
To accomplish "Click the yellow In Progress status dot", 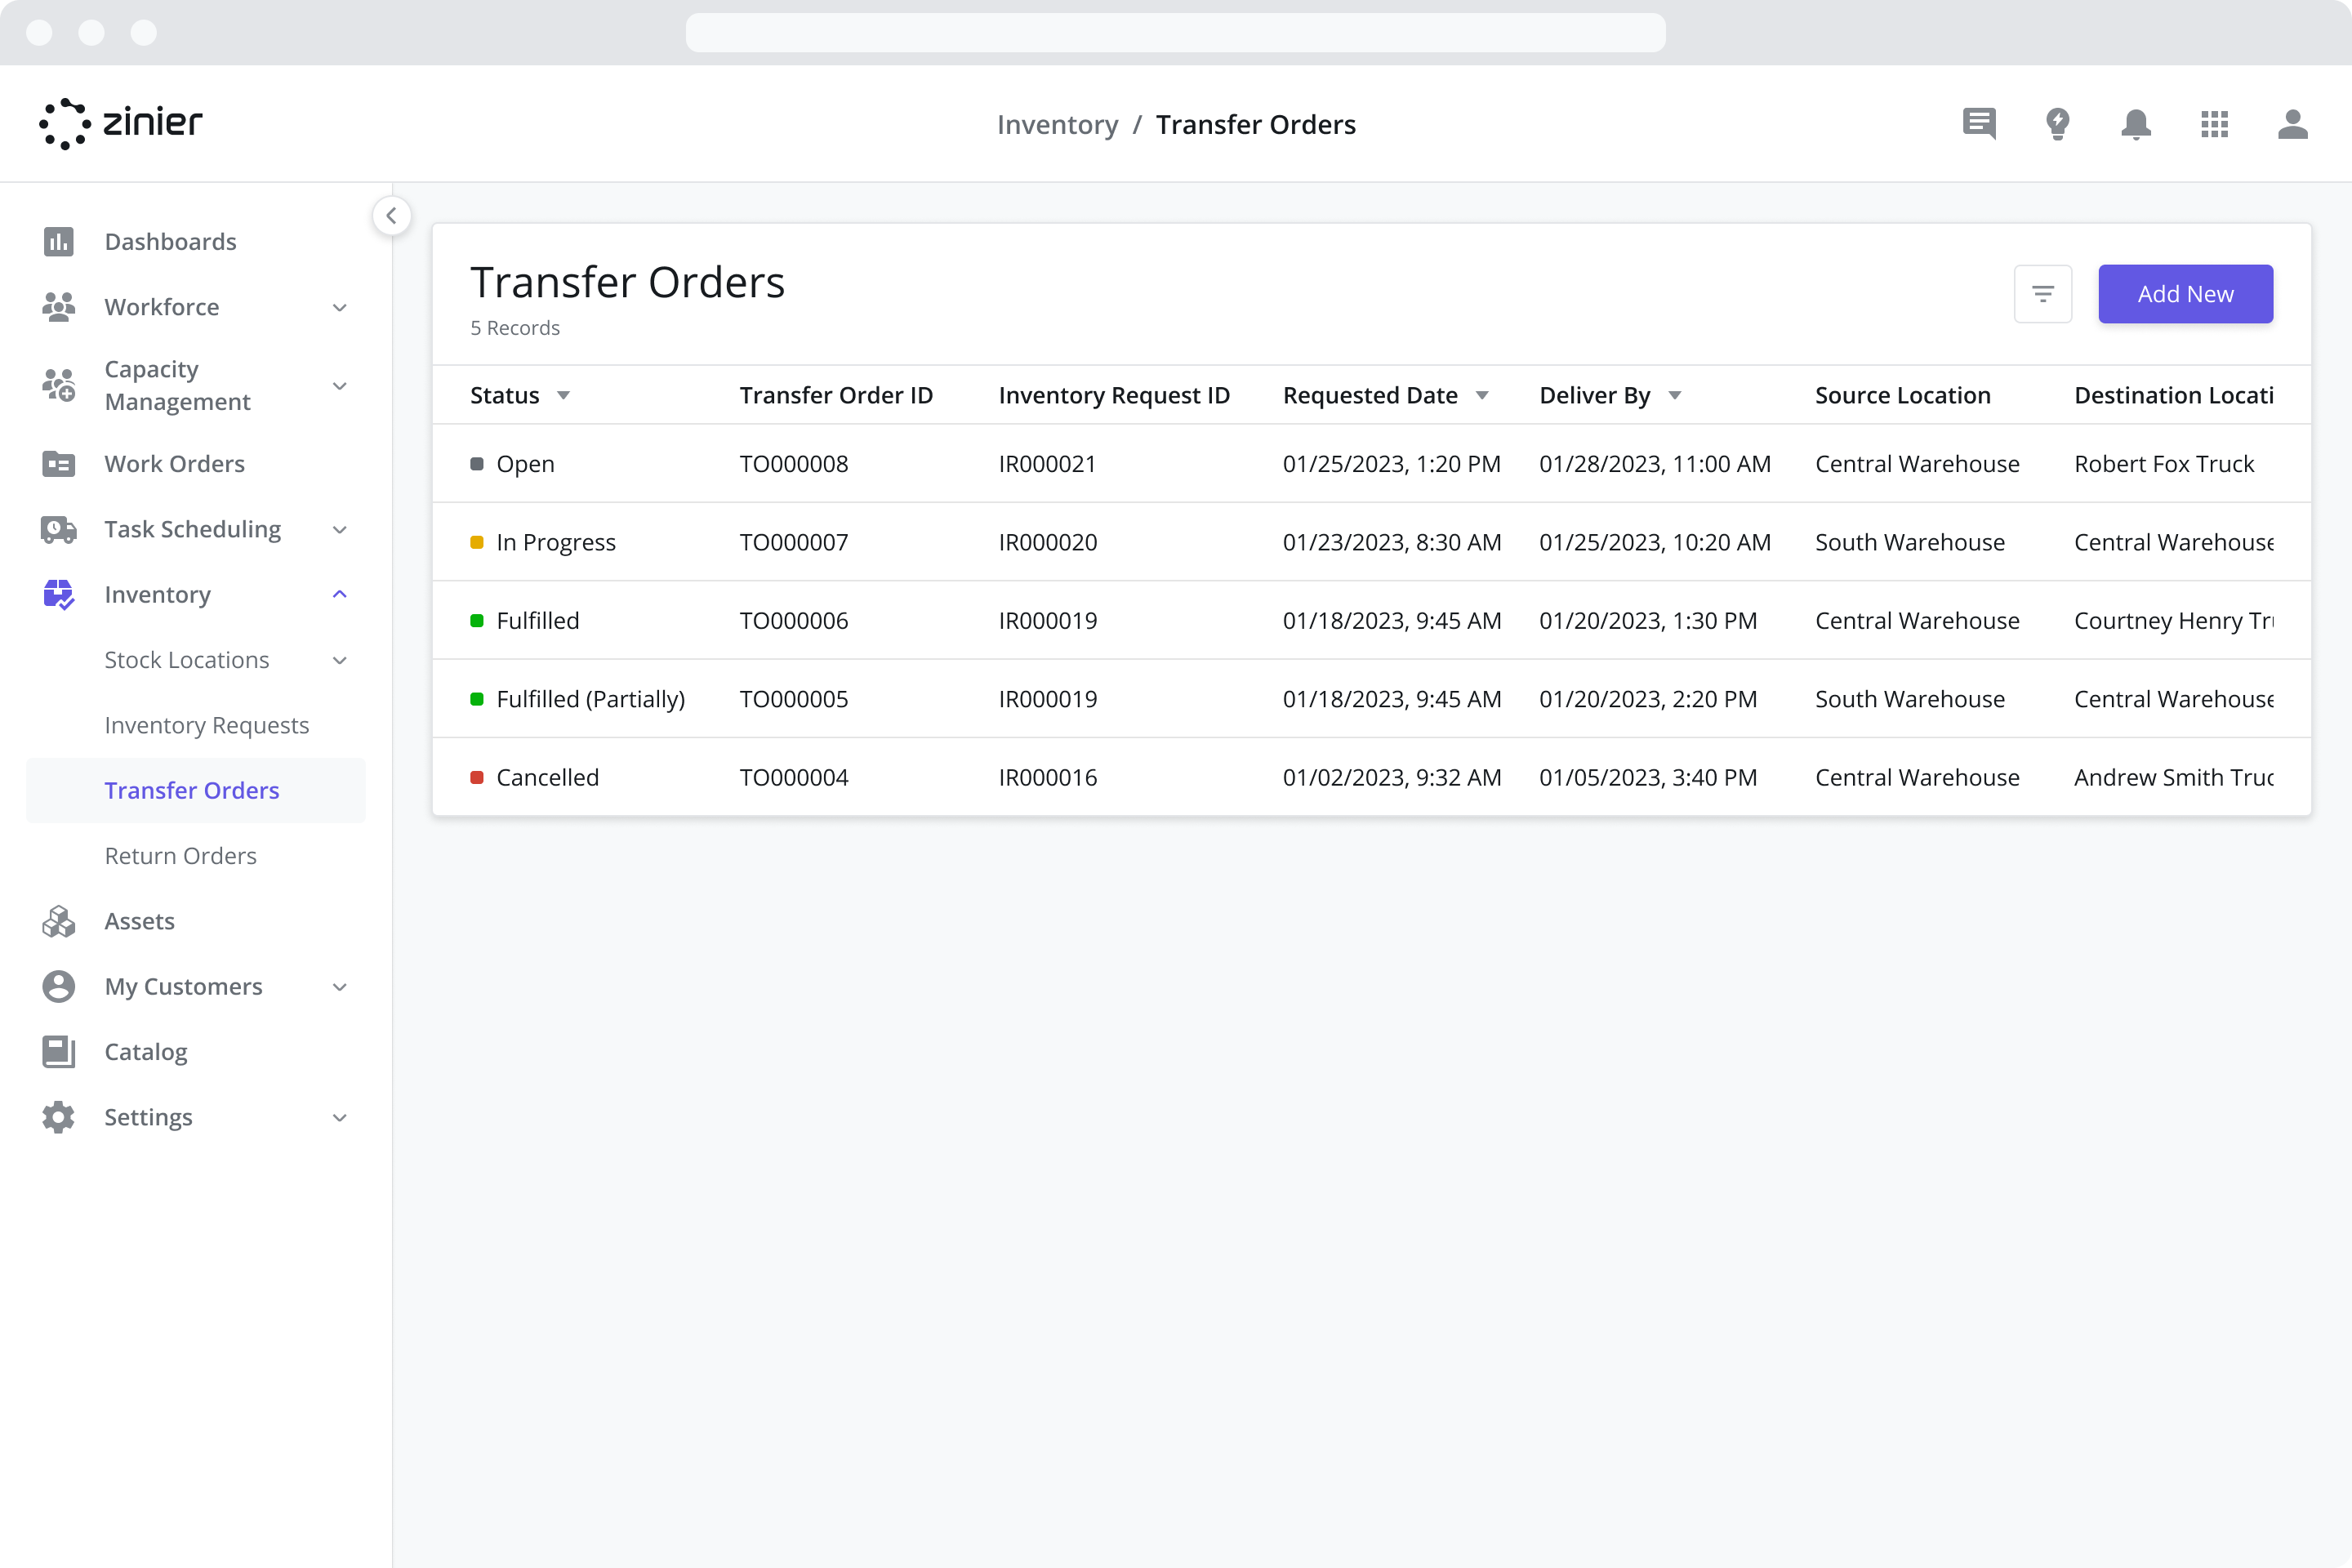I will (x=477, y=542).
